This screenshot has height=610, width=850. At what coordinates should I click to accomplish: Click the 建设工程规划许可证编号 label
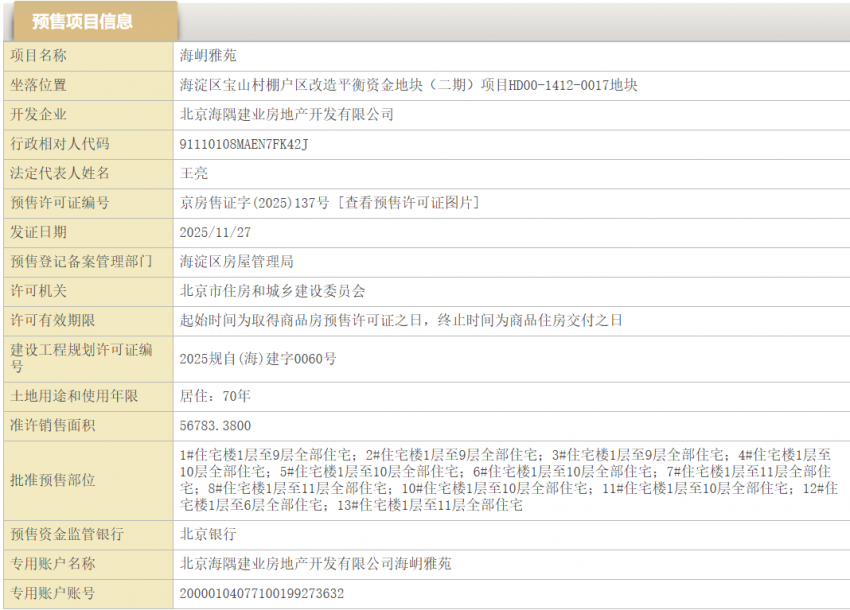click(81, 358)
